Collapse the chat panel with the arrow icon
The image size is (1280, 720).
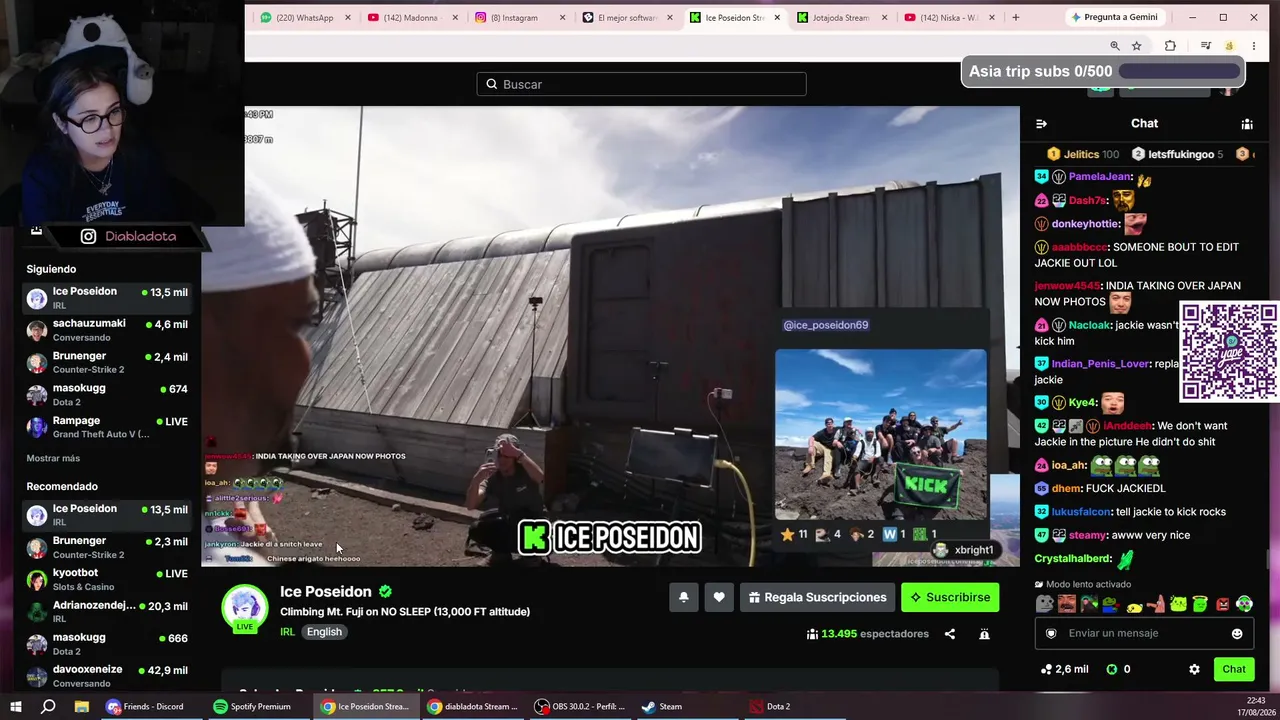pos(1041,124)
